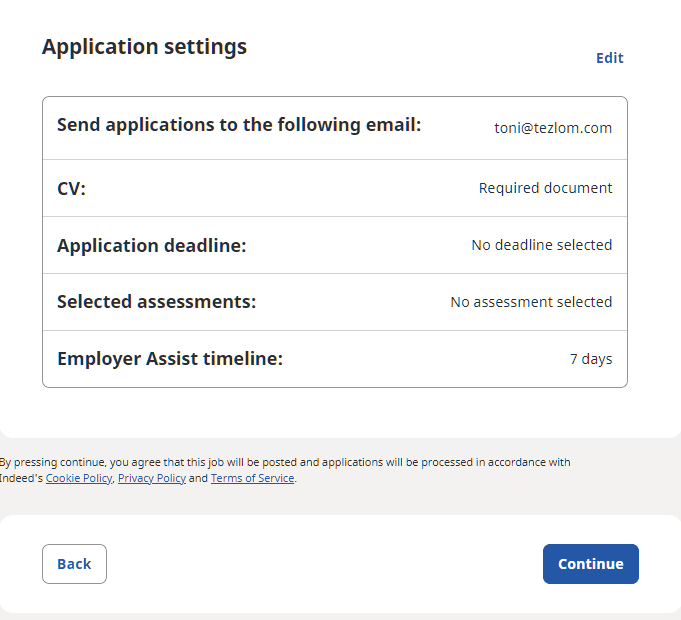Screen dimensions: 681x620
Task: Click the 'Send applications to the following email' label
Action: coord(239,125)
